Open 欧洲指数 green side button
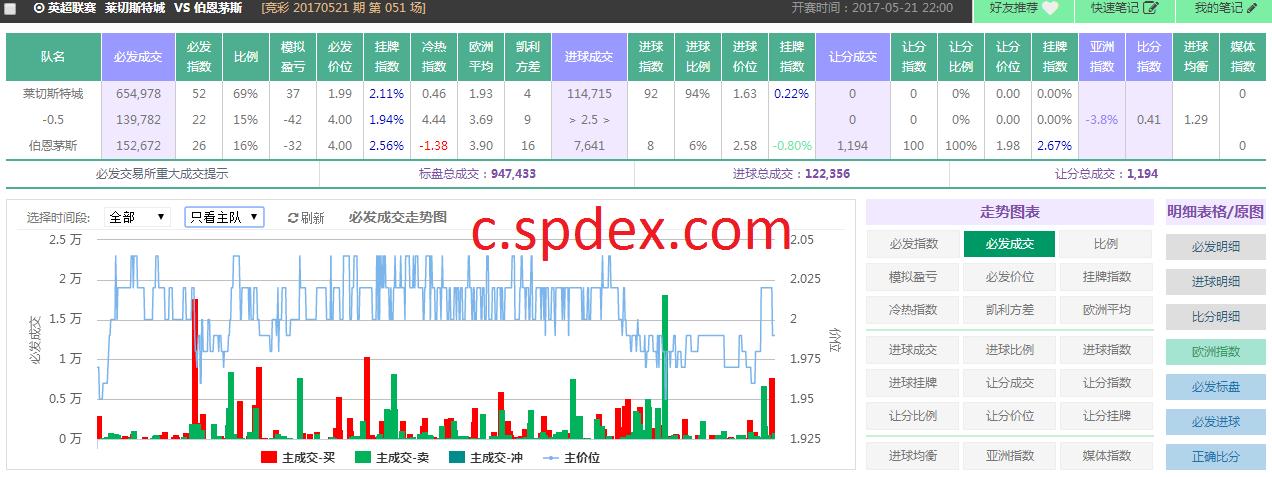1272x477 pixels. 1215,351
